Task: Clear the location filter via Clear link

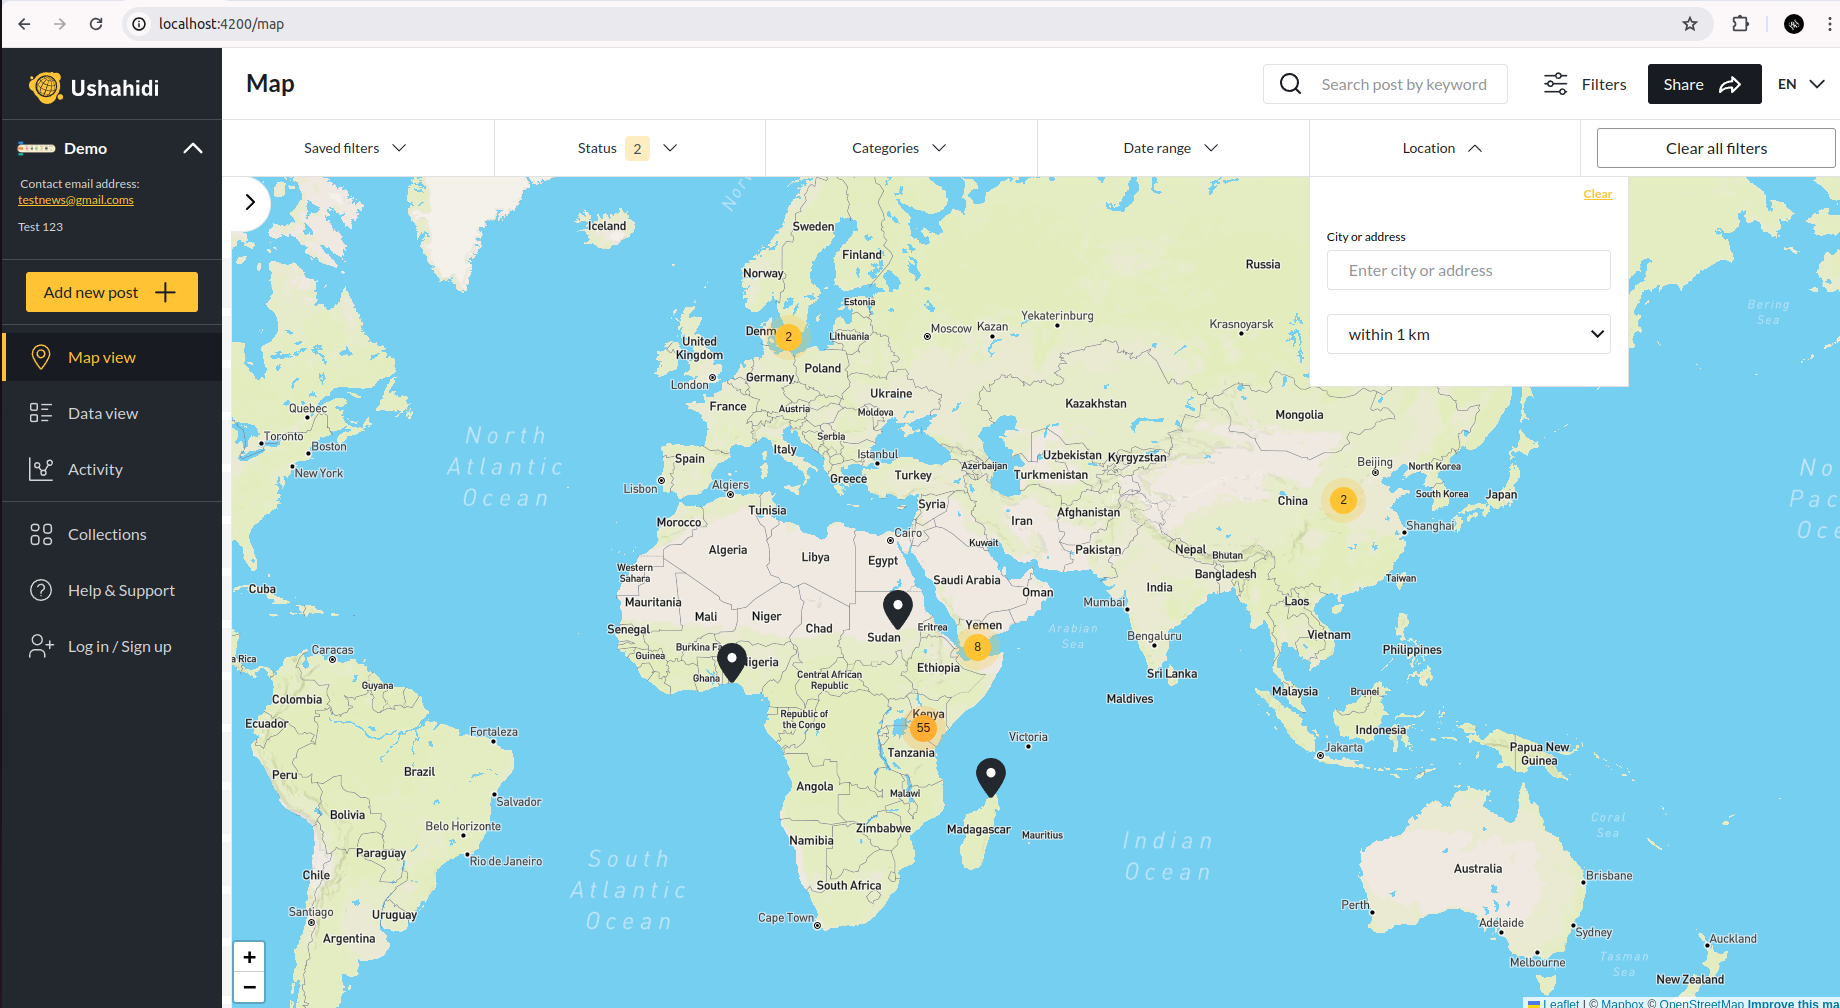Action: point(1597,194)
